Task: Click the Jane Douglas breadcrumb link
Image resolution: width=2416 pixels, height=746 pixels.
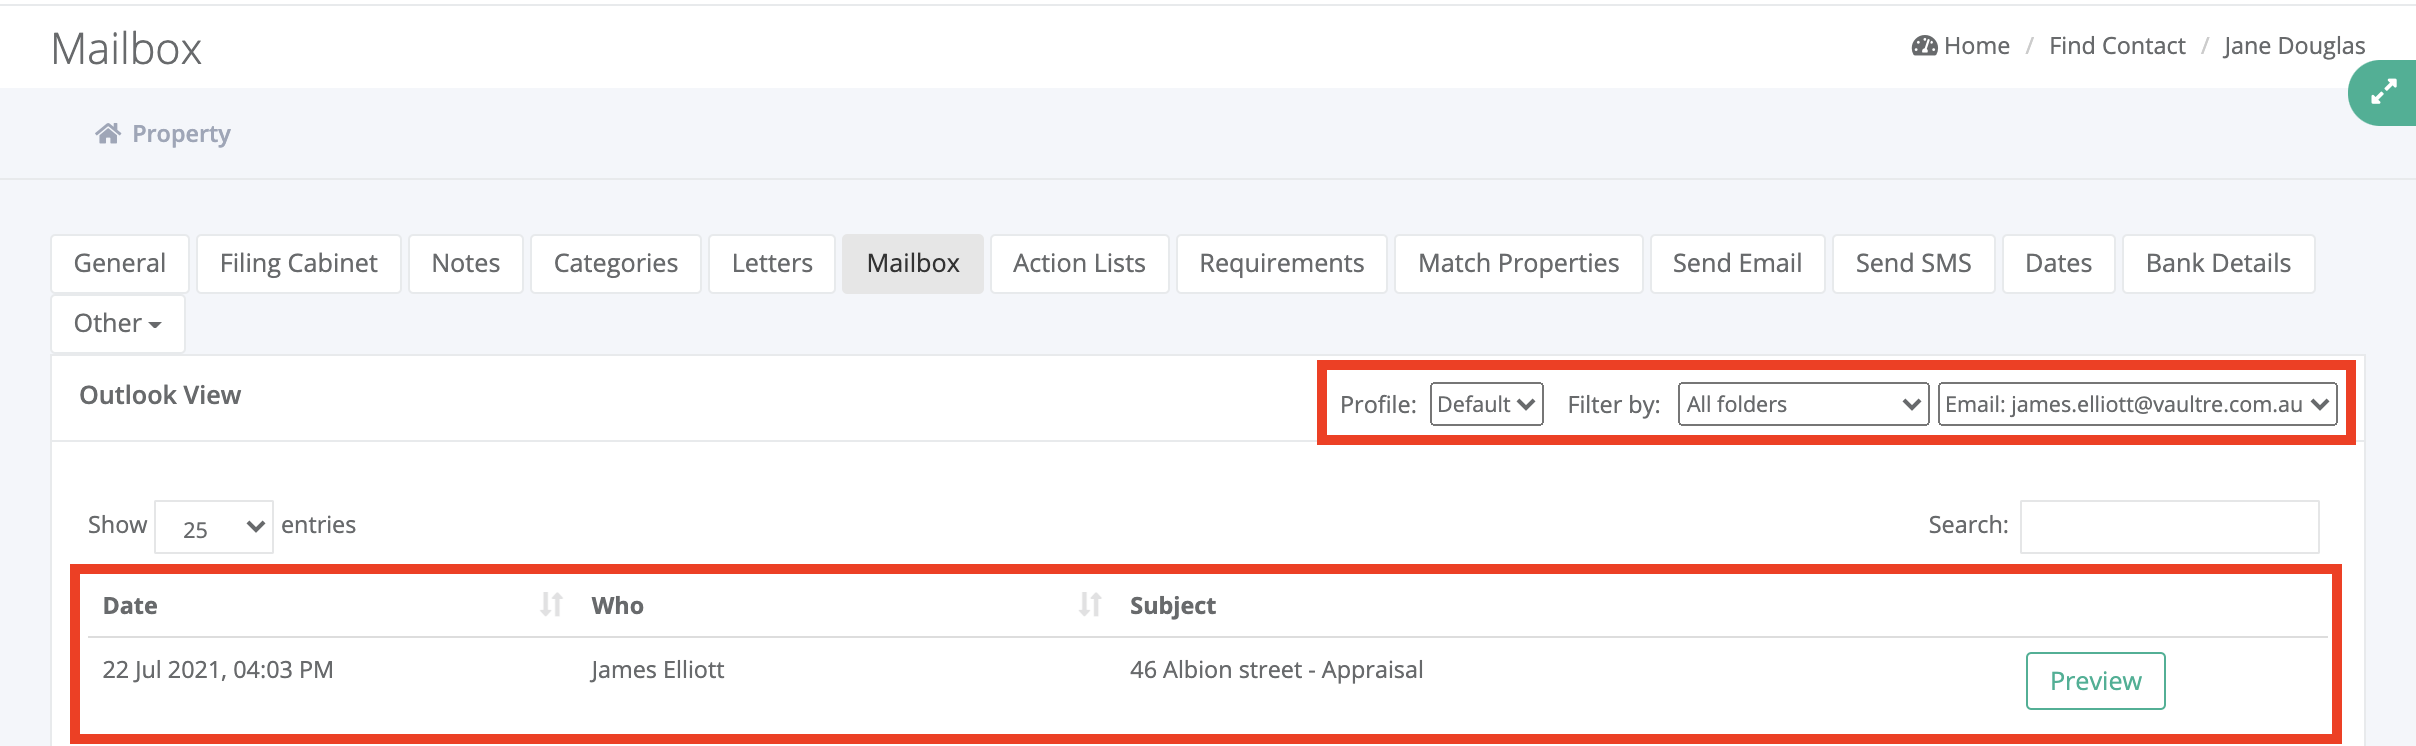Action: click(2294, 46)
